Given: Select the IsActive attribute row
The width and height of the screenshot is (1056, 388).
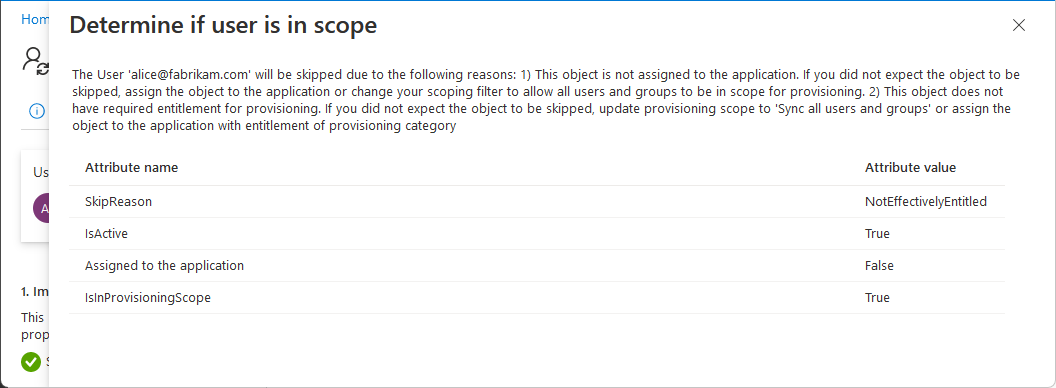Looking at the screenshot, I should (537, 234).
